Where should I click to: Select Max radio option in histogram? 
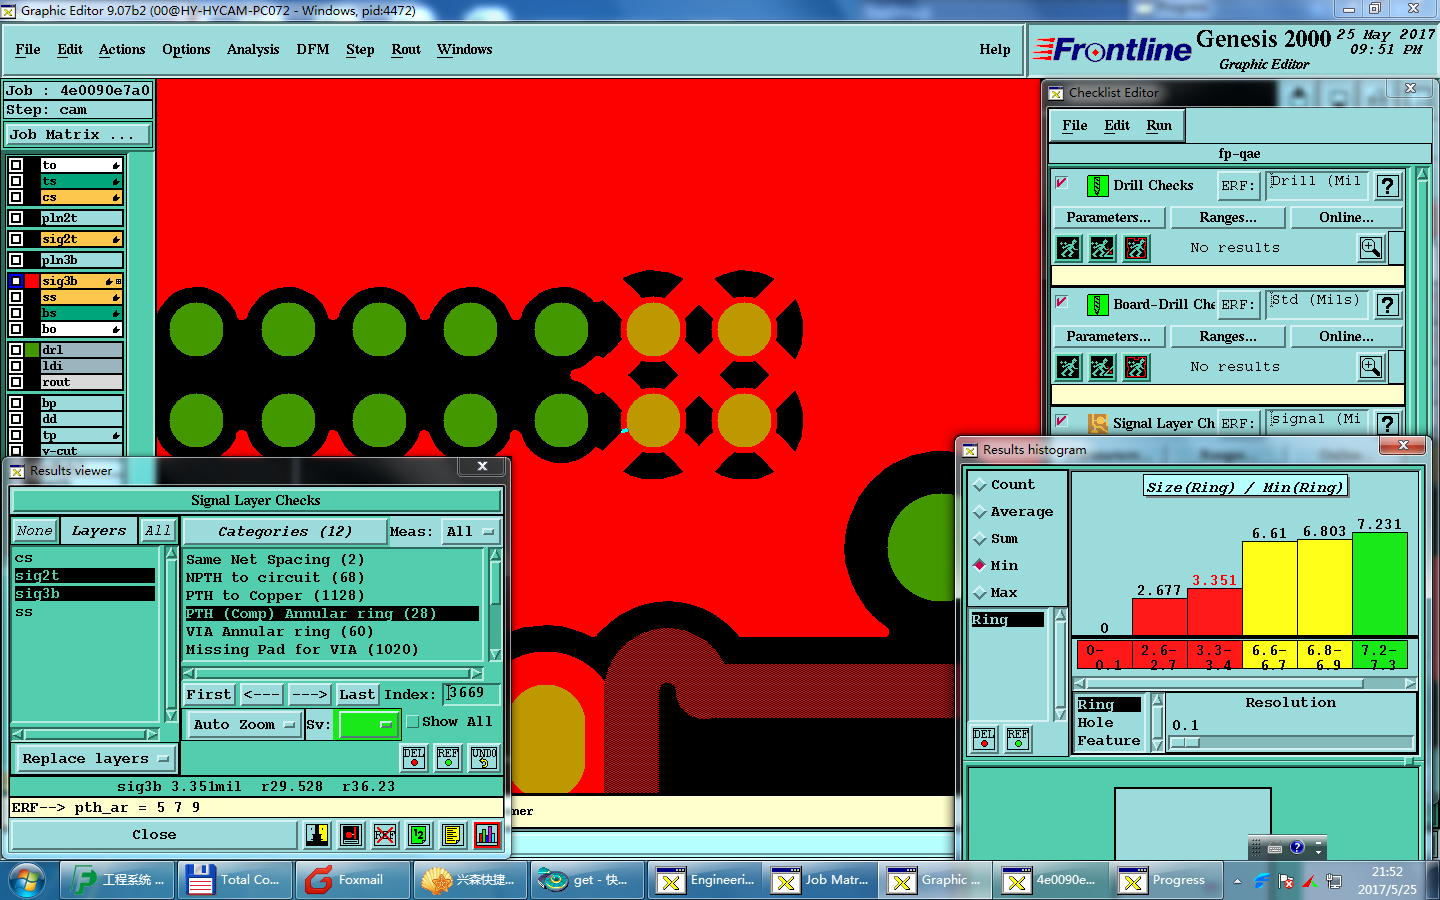point(980,593)
